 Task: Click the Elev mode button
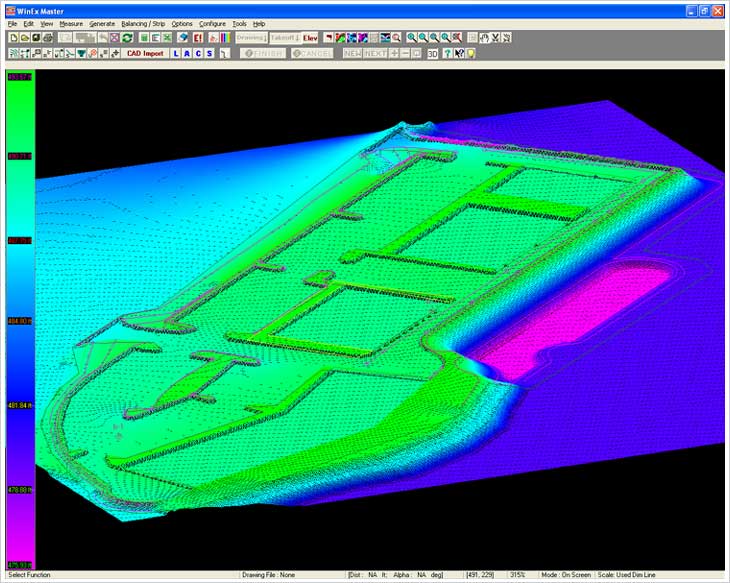[x=311, y=38]
